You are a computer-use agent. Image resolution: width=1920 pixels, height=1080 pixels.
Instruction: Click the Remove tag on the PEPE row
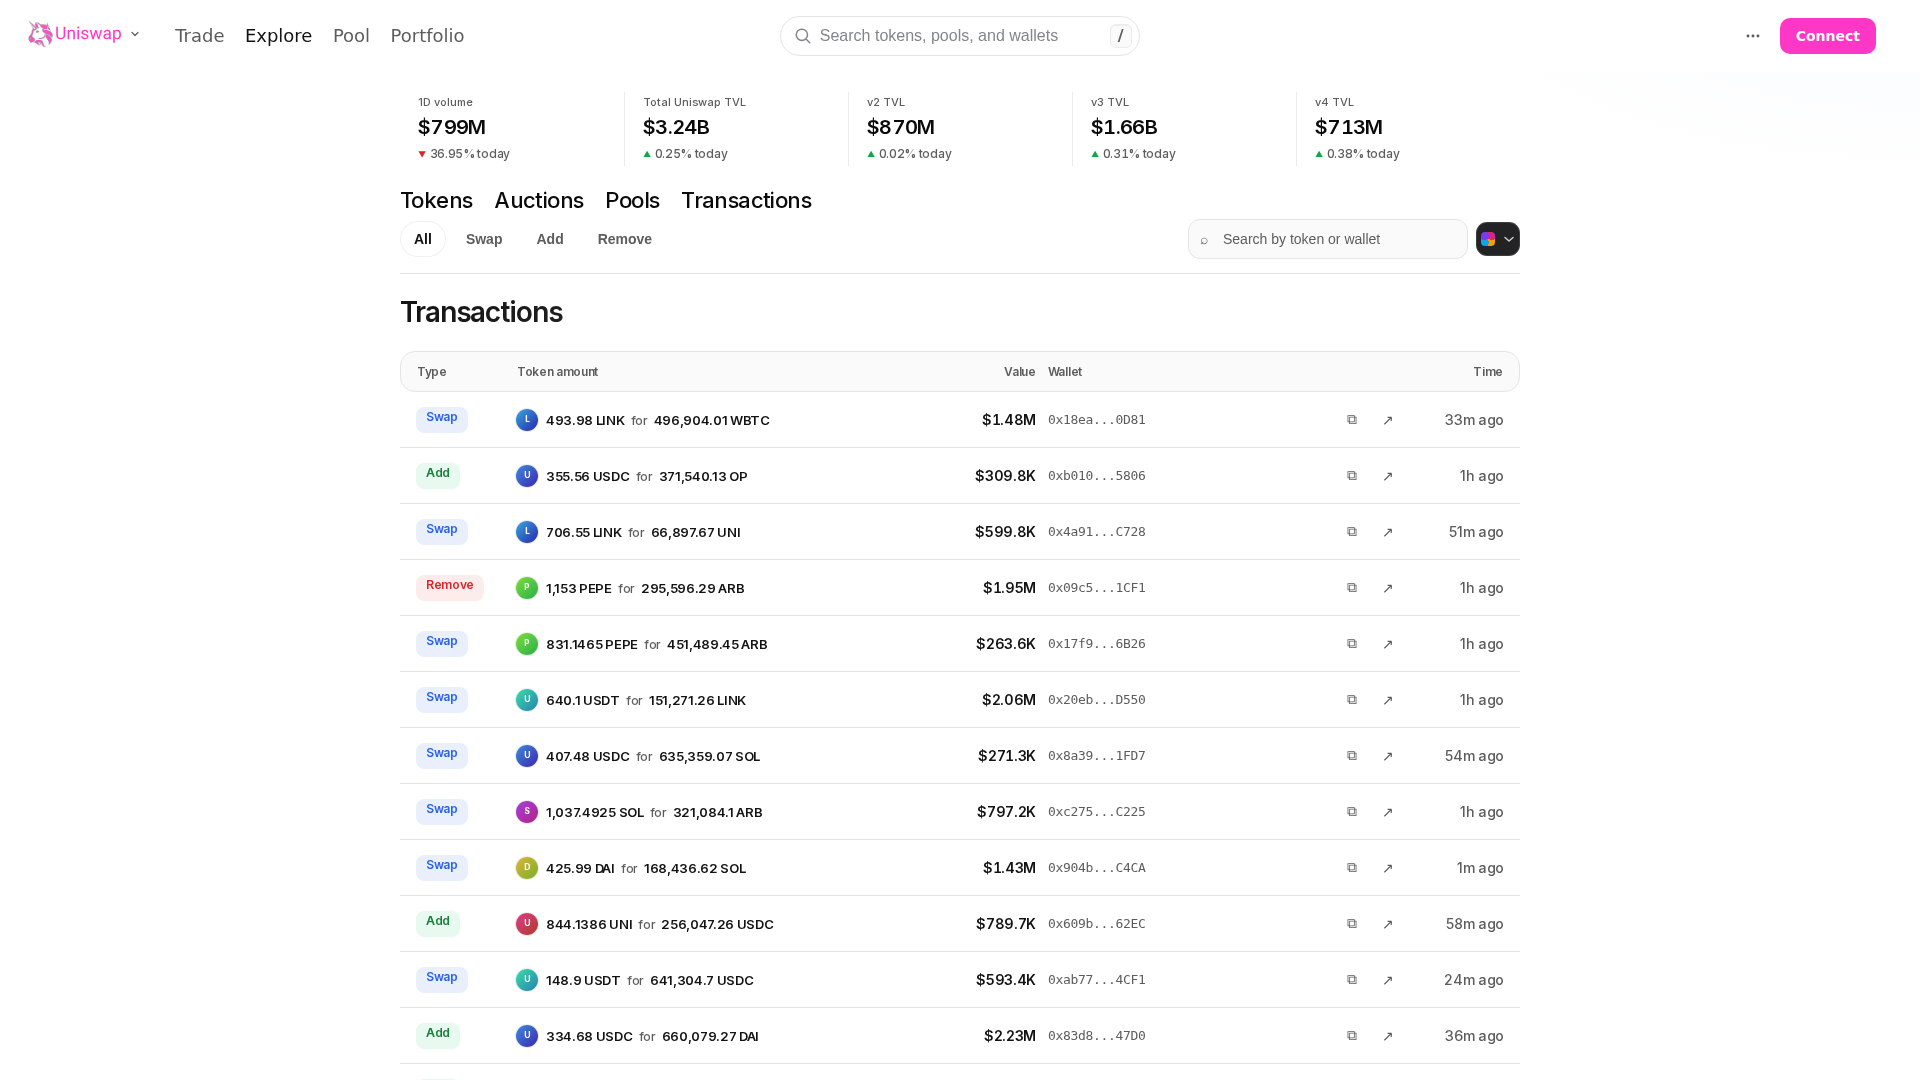450,587
